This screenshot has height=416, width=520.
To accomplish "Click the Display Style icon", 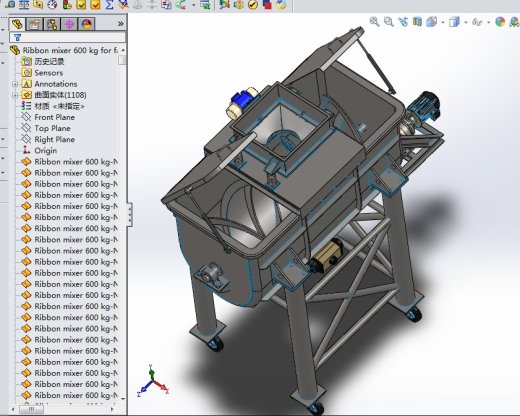I will 454,22.
